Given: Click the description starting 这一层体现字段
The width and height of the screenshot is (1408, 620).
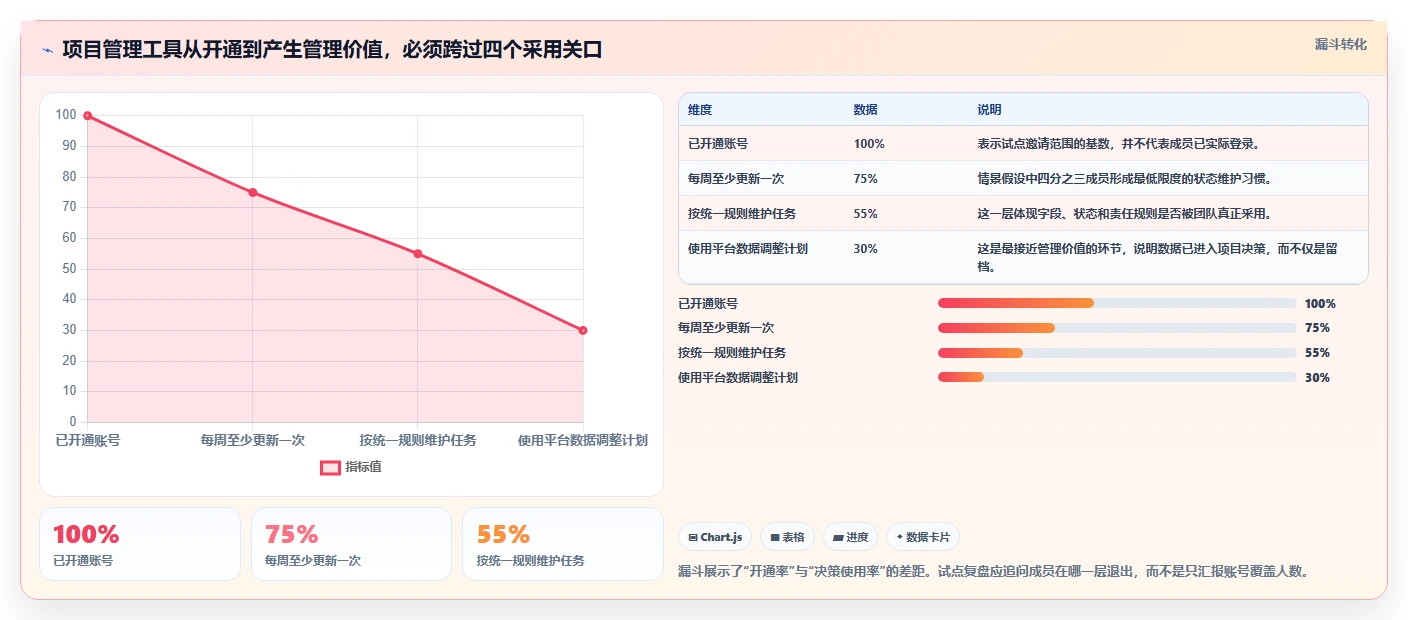Looking at the screenshot, I should tap(1125, 214).
